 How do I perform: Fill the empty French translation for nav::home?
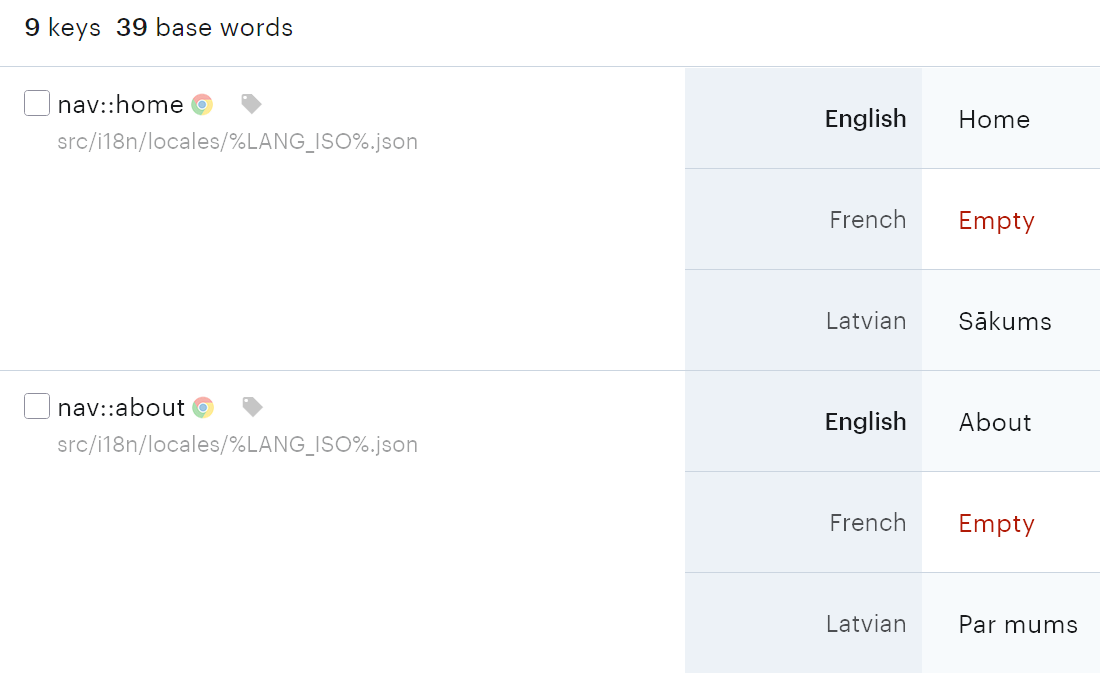tap(996, 221)
